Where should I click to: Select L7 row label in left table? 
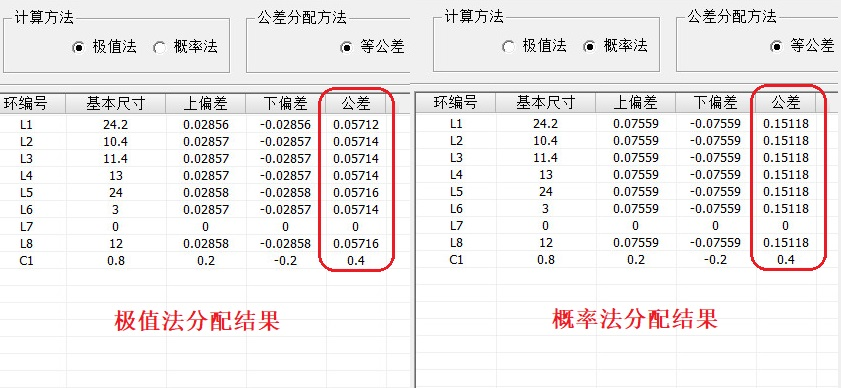pyautogui.click(x=26, y=226)
